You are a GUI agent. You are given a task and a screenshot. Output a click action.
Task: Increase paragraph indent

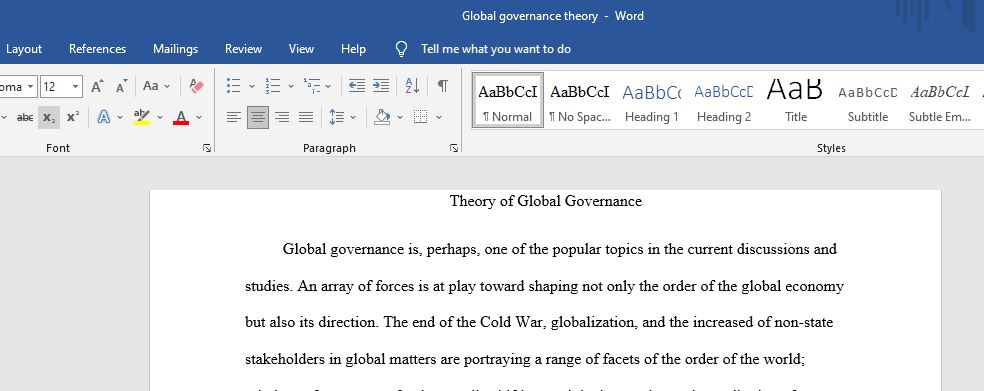pyautogui.click(x=381, y=86)
